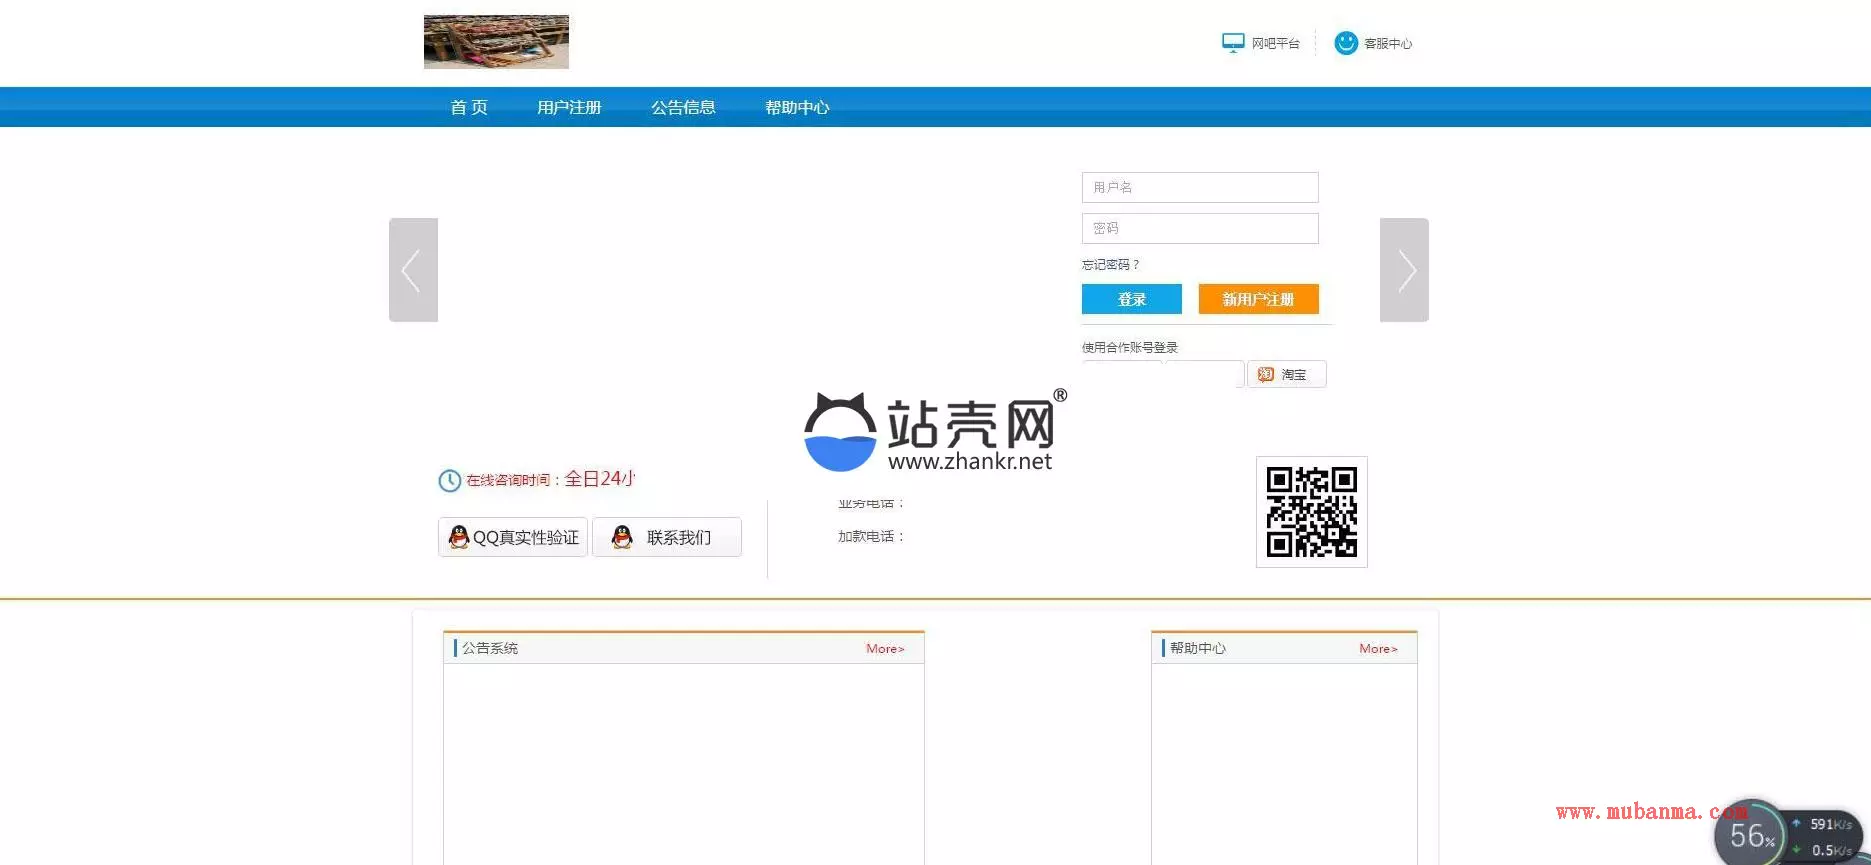The width and height of the screenshot is (1871, 865).
Task: Click the monitor icon for 网吧平台
Action: [1233, 43]
